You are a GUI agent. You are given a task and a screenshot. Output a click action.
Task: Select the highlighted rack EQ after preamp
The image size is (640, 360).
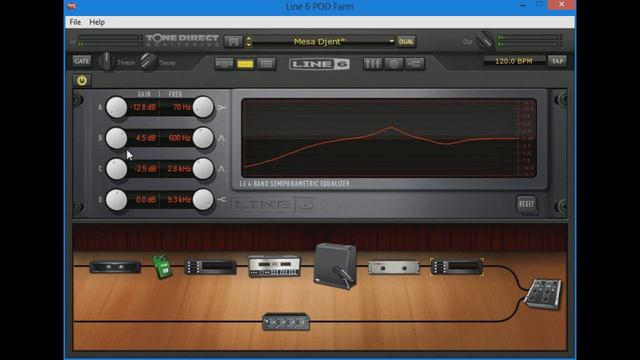tap(457, 267)
